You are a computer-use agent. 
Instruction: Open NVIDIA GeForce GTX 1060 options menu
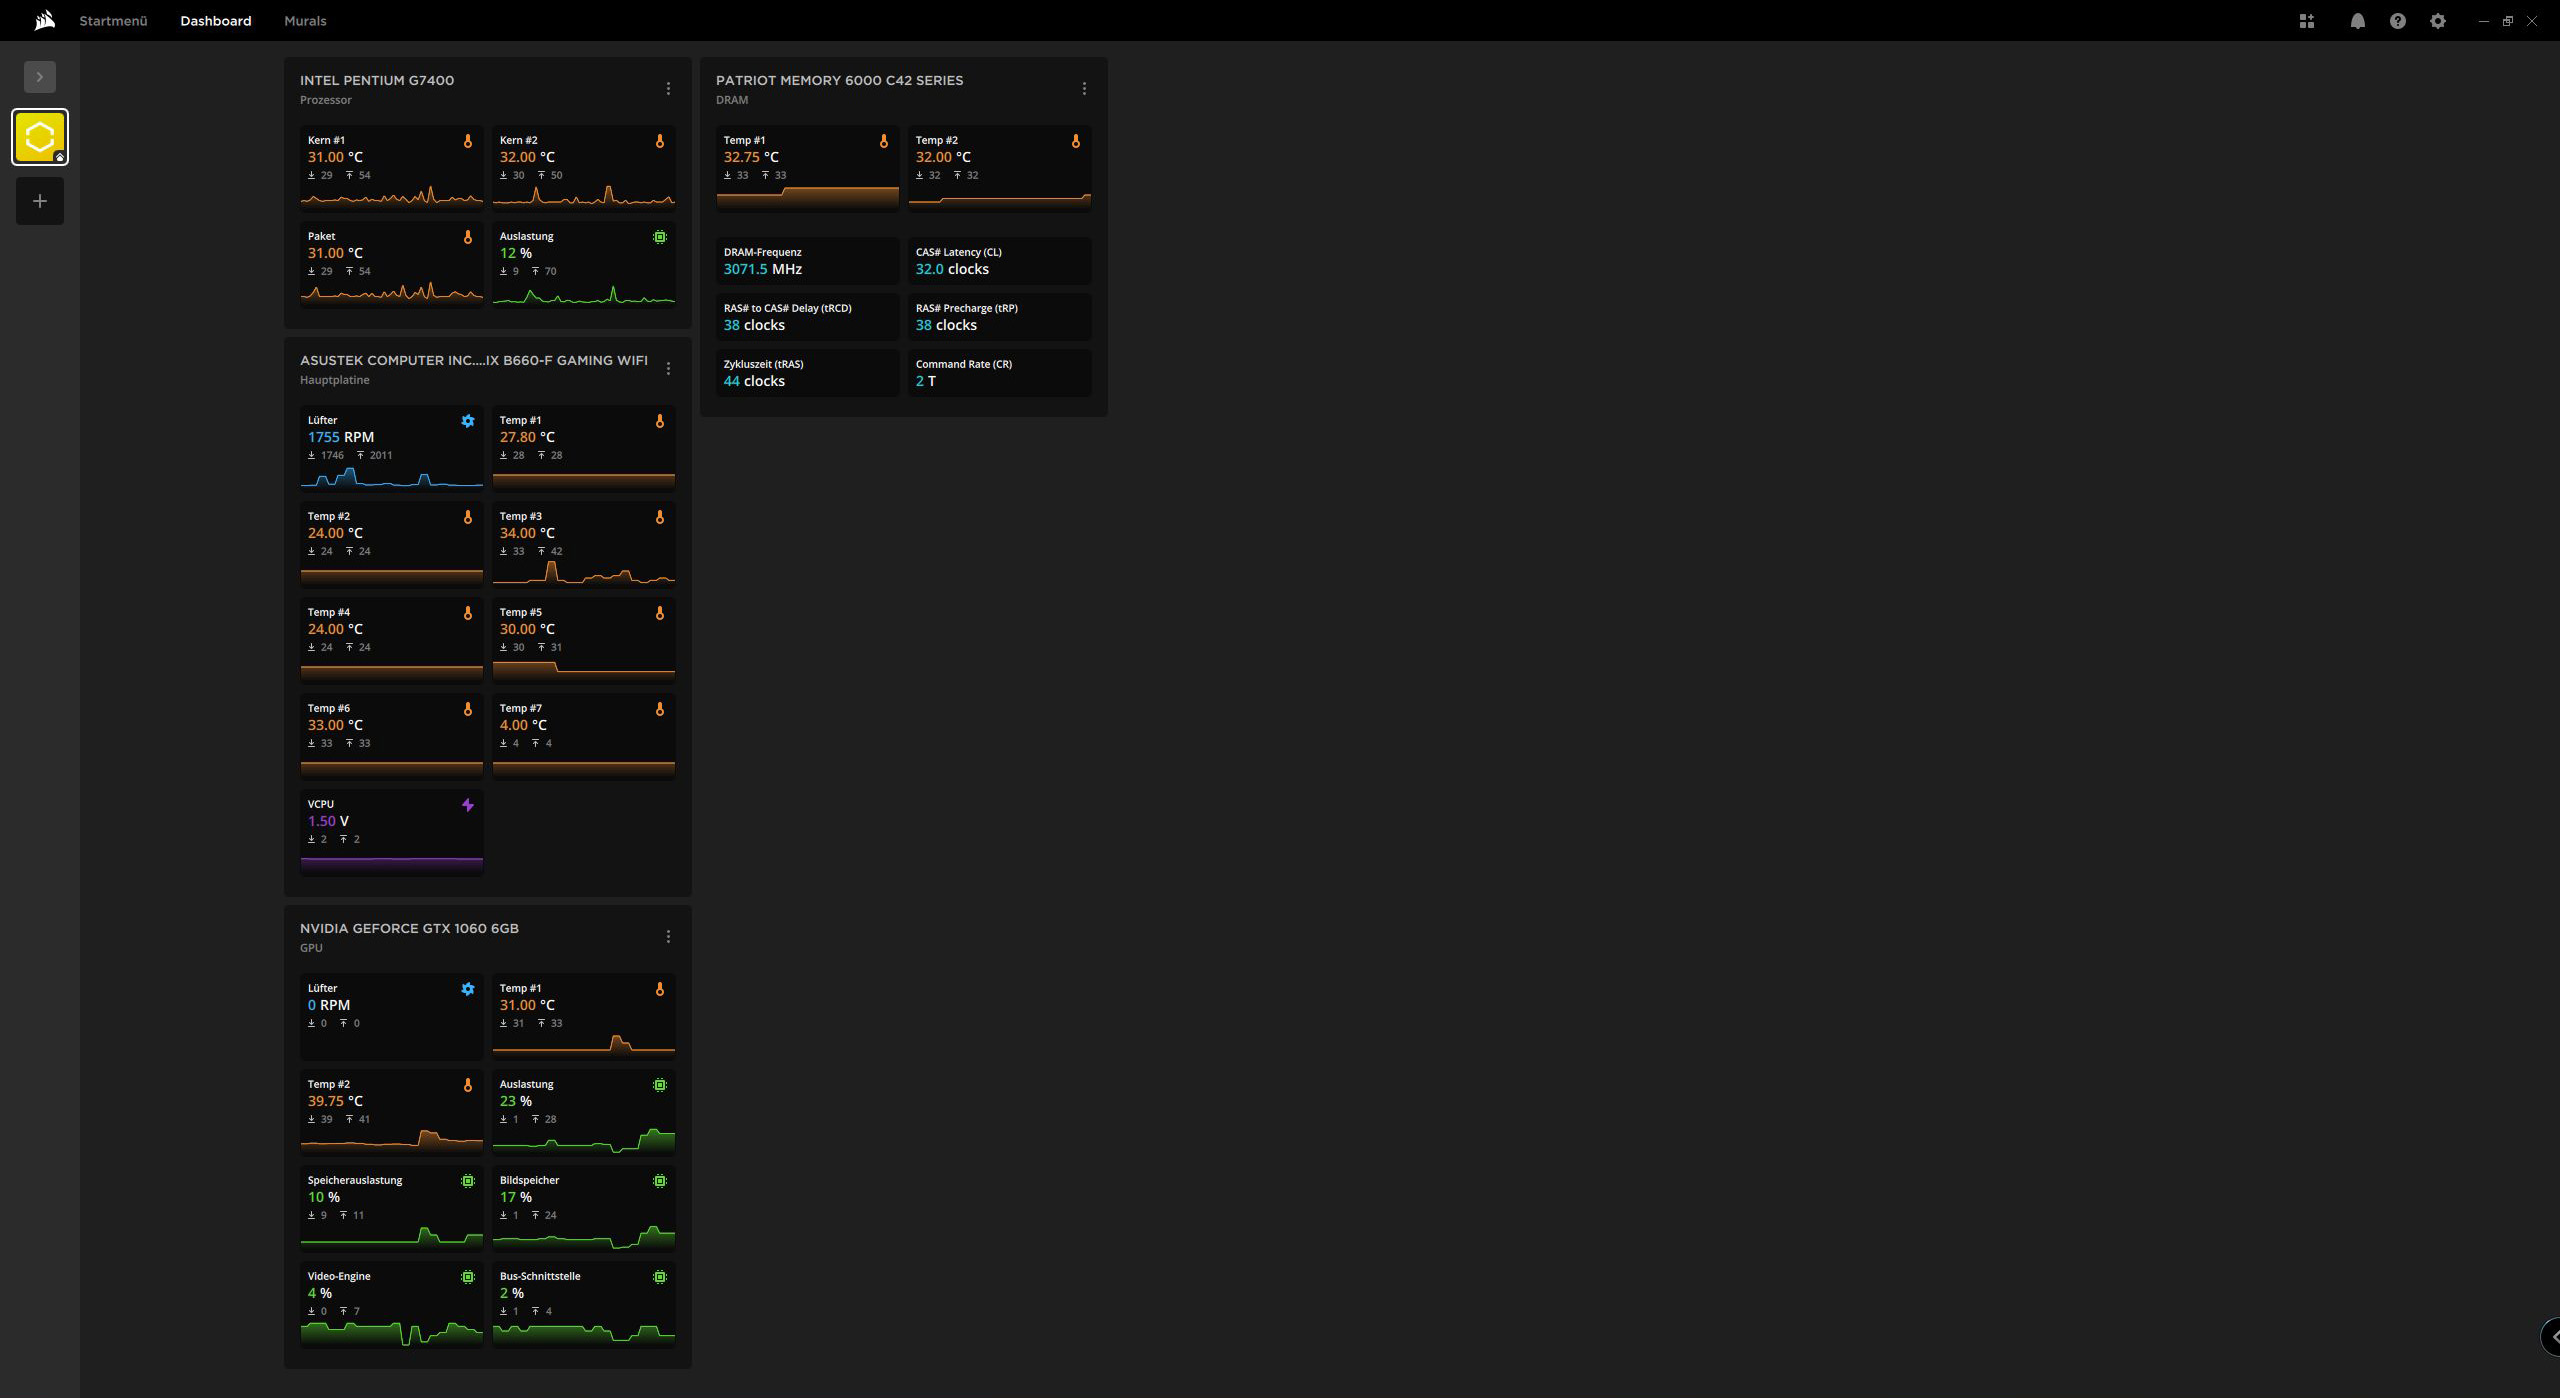[x=668, y=937]
